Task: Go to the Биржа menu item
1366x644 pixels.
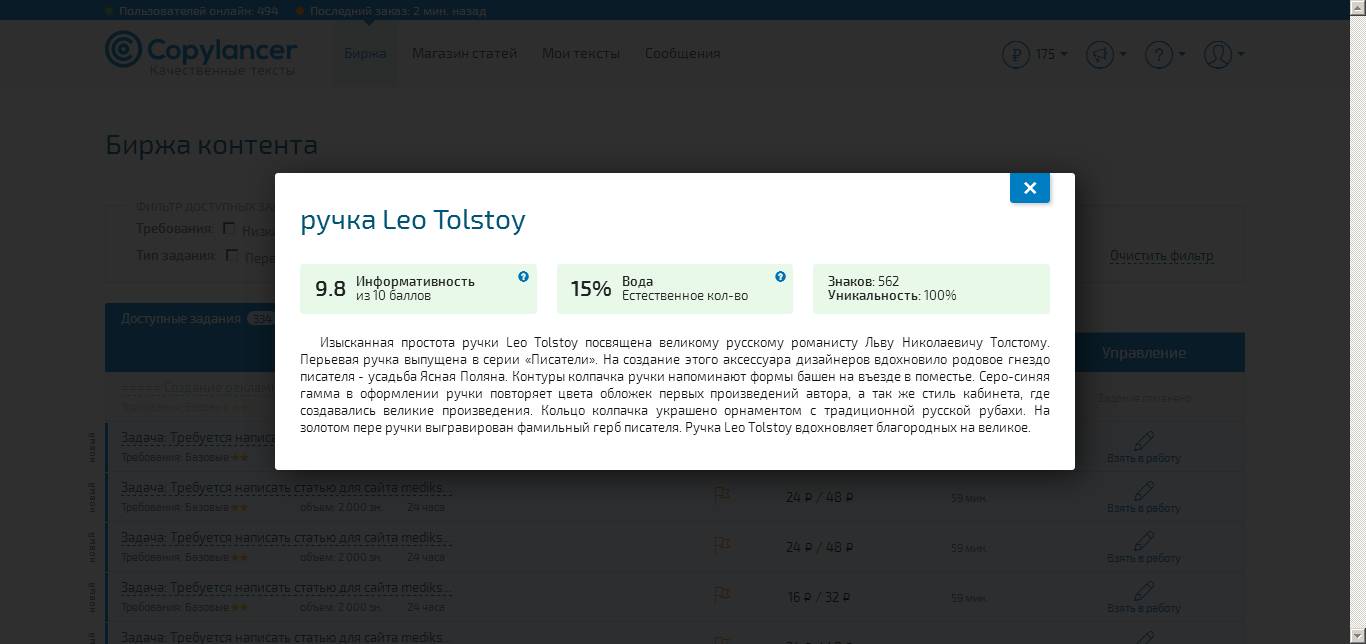Action: 365,53
